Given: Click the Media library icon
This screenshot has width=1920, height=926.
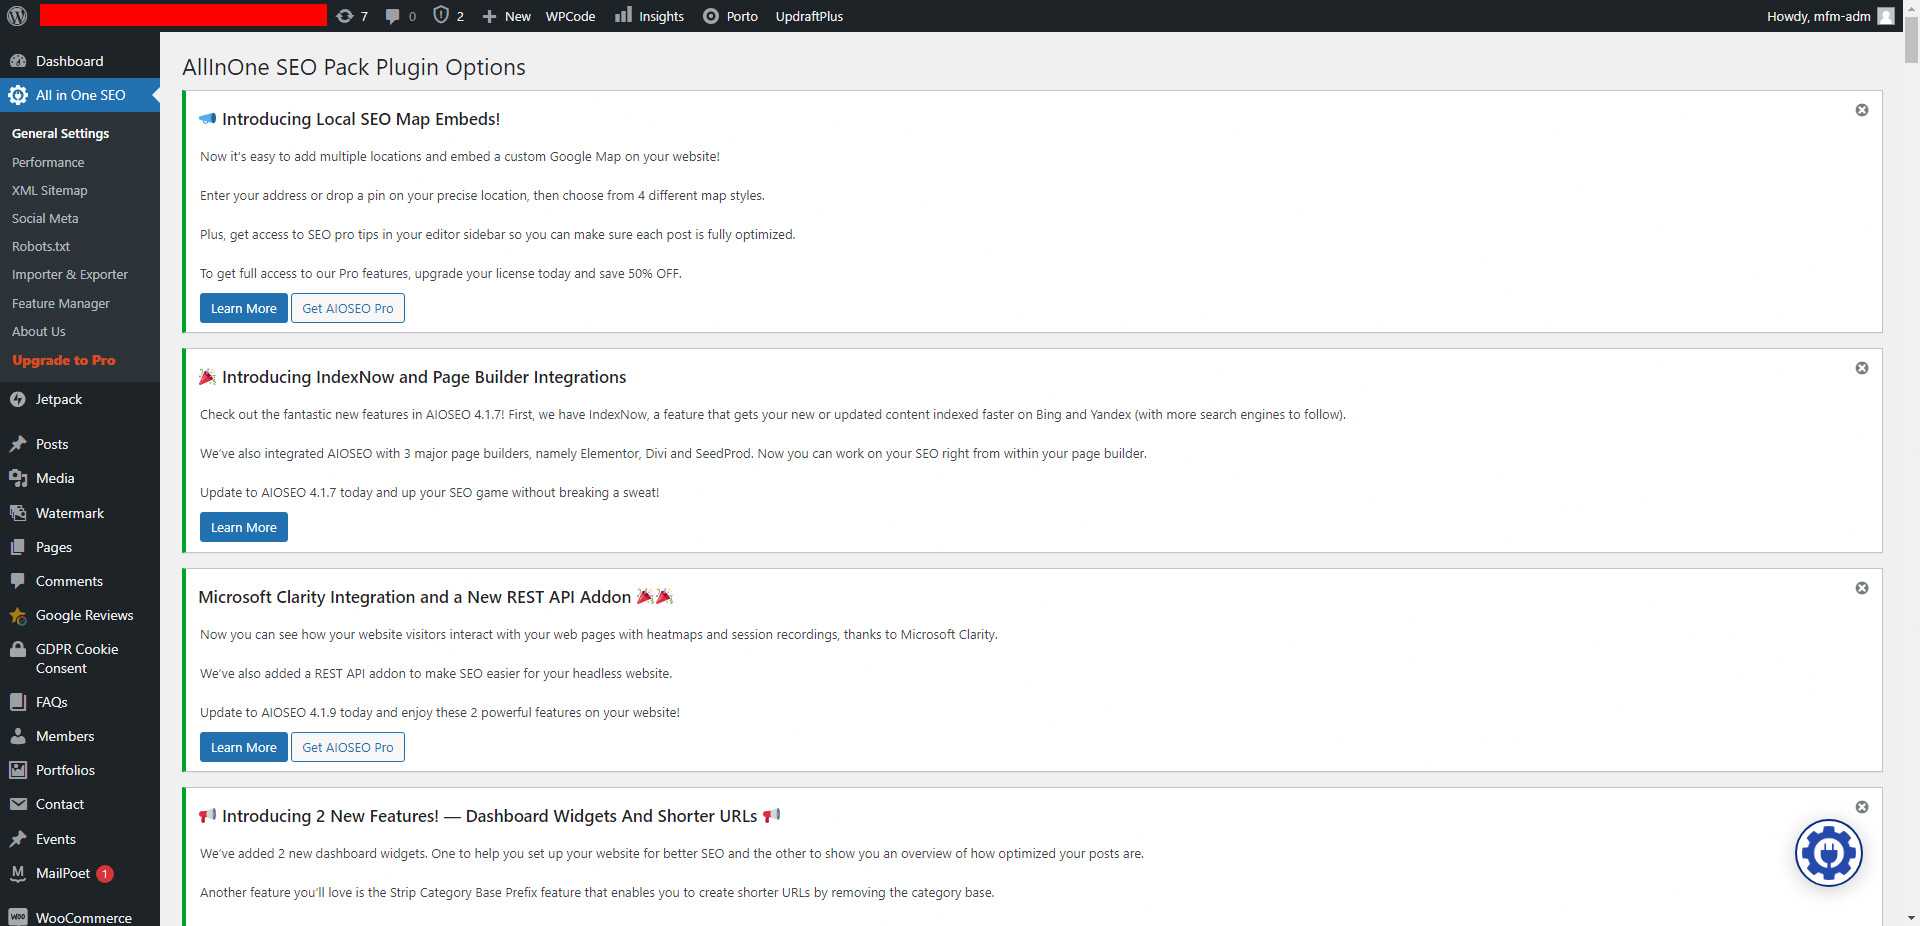Looking at the screenshot, I should [x=18, y=478].
